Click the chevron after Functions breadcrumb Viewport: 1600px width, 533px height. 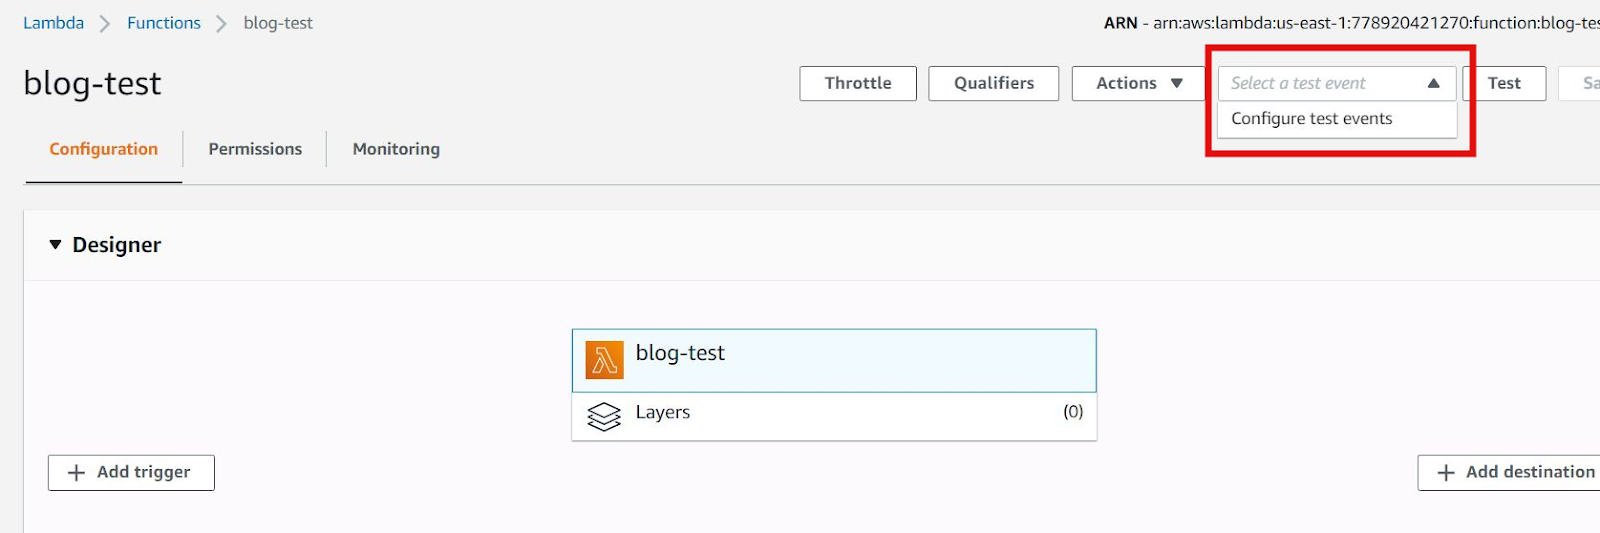click(222, 24)
